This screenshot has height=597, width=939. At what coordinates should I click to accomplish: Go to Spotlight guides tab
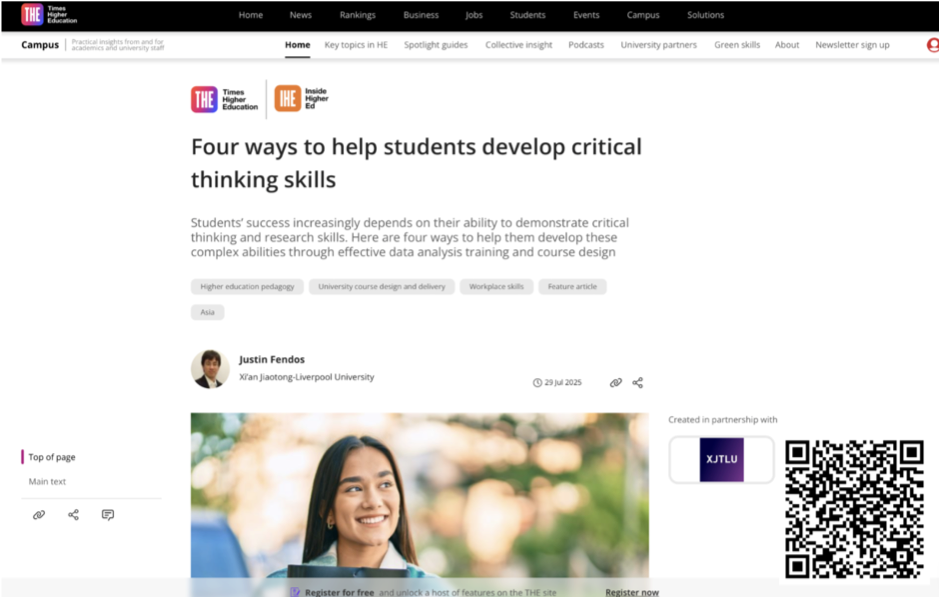435,45
